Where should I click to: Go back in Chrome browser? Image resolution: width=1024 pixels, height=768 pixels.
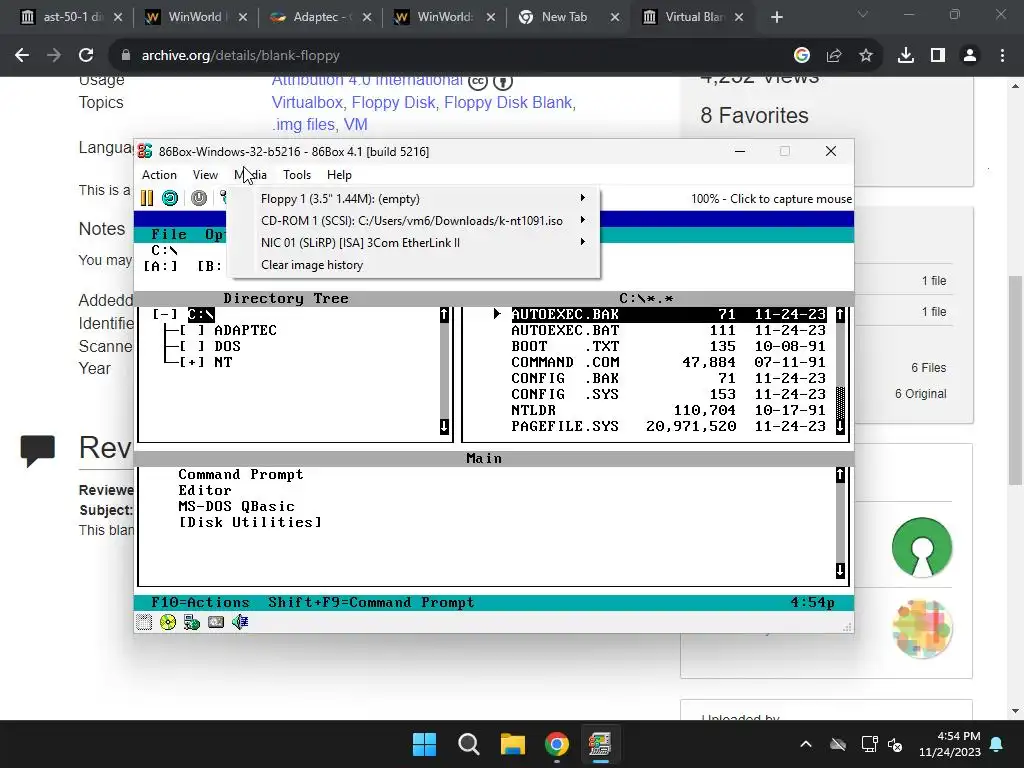coord(22,56)
